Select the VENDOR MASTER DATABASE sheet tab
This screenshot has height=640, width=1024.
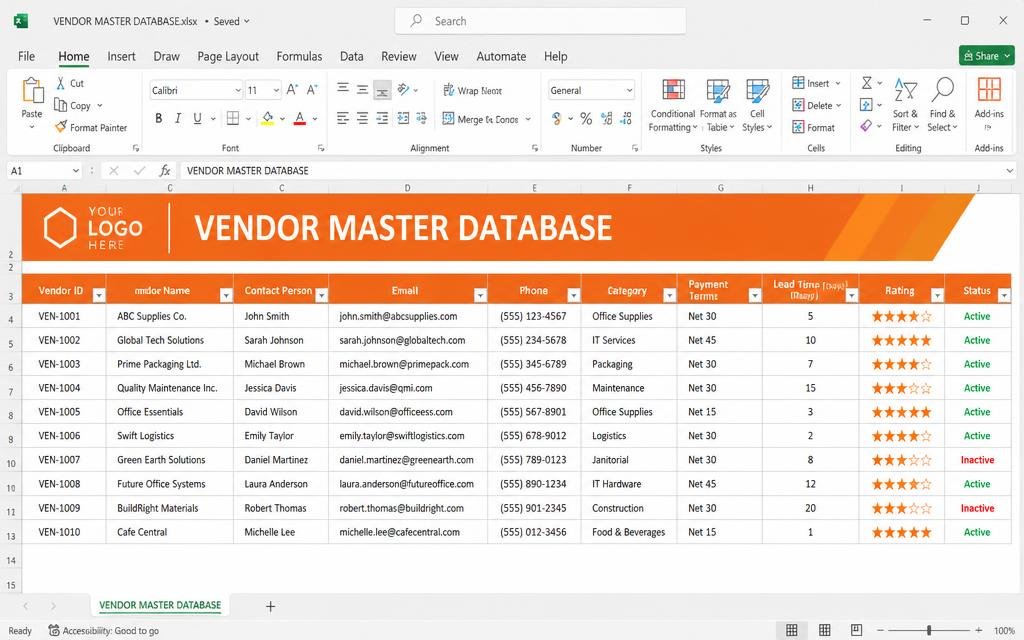pos(160,605)
